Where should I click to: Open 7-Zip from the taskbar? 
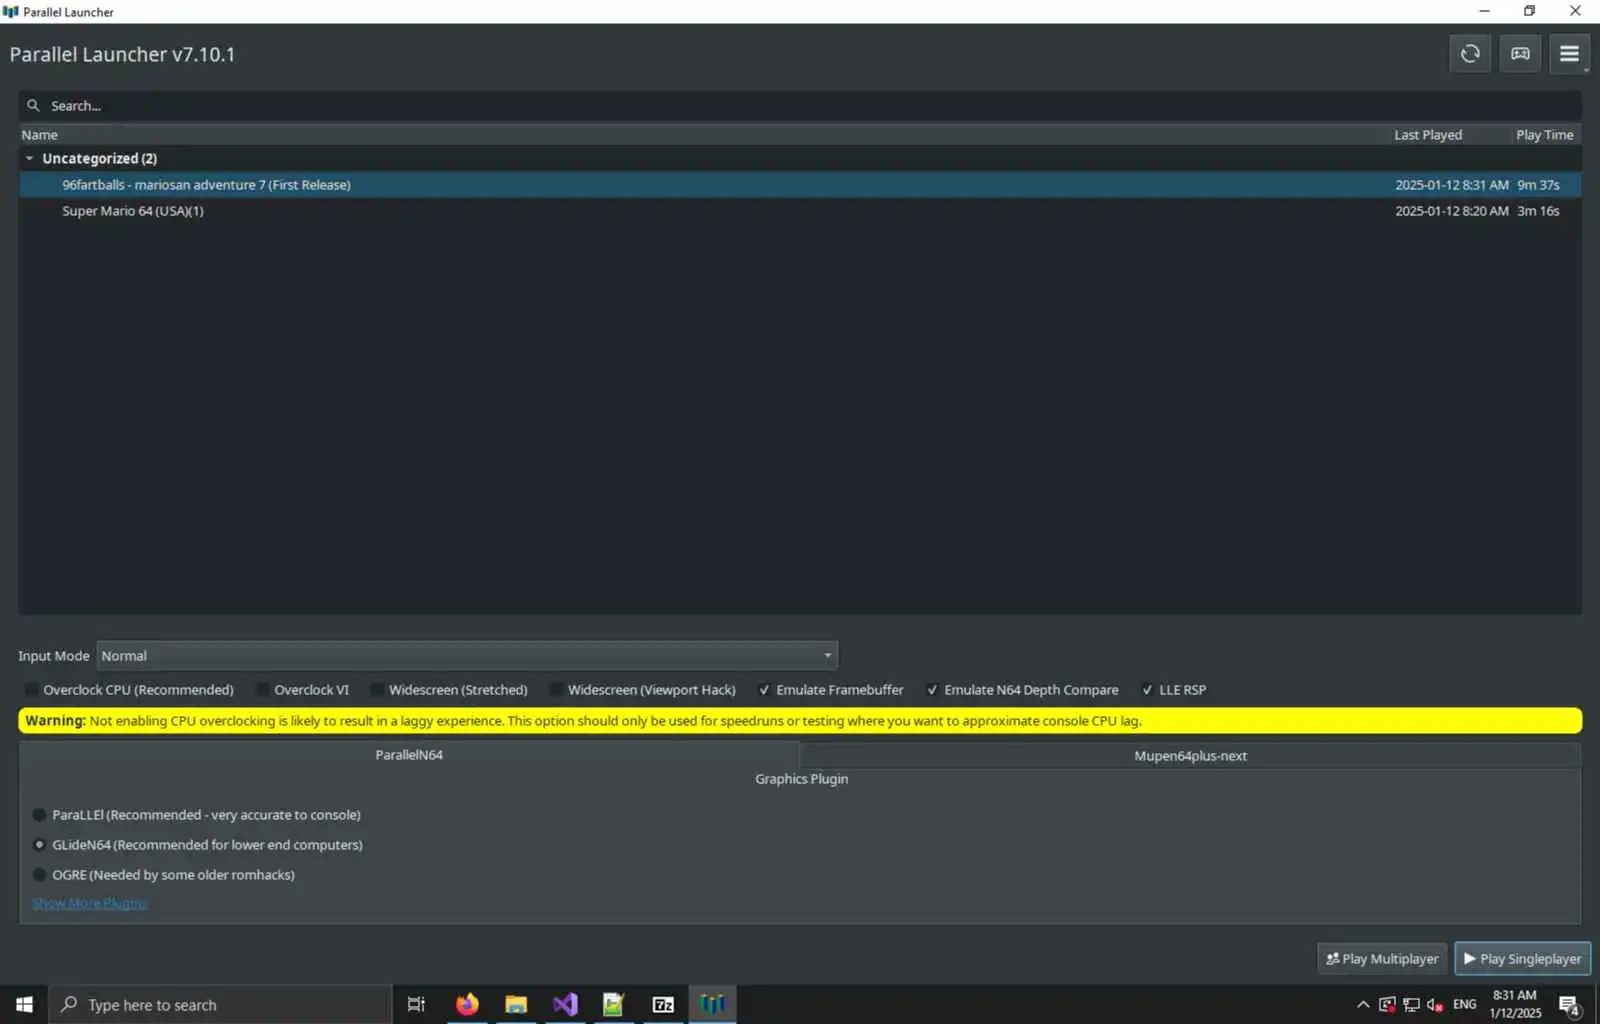tap(663, 1004)
